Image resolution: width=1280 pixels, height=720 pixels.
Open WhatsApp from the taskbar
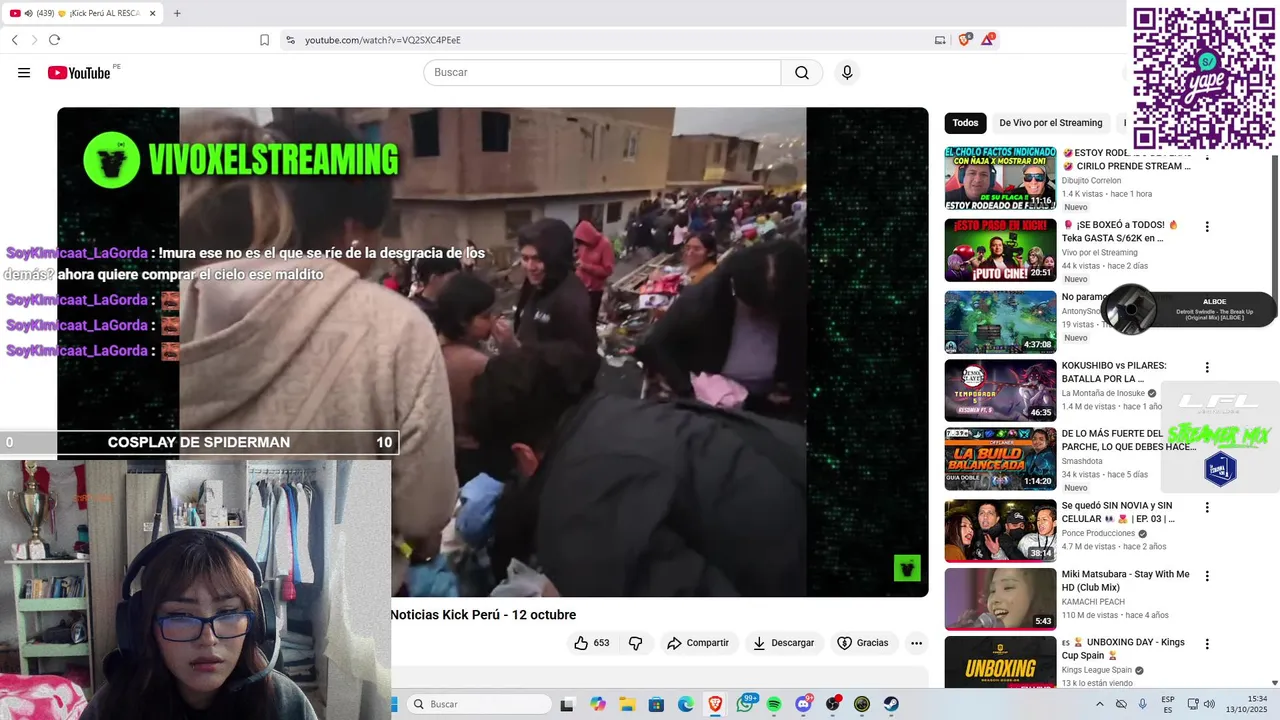pyautogui.click(x=746, y=704)
